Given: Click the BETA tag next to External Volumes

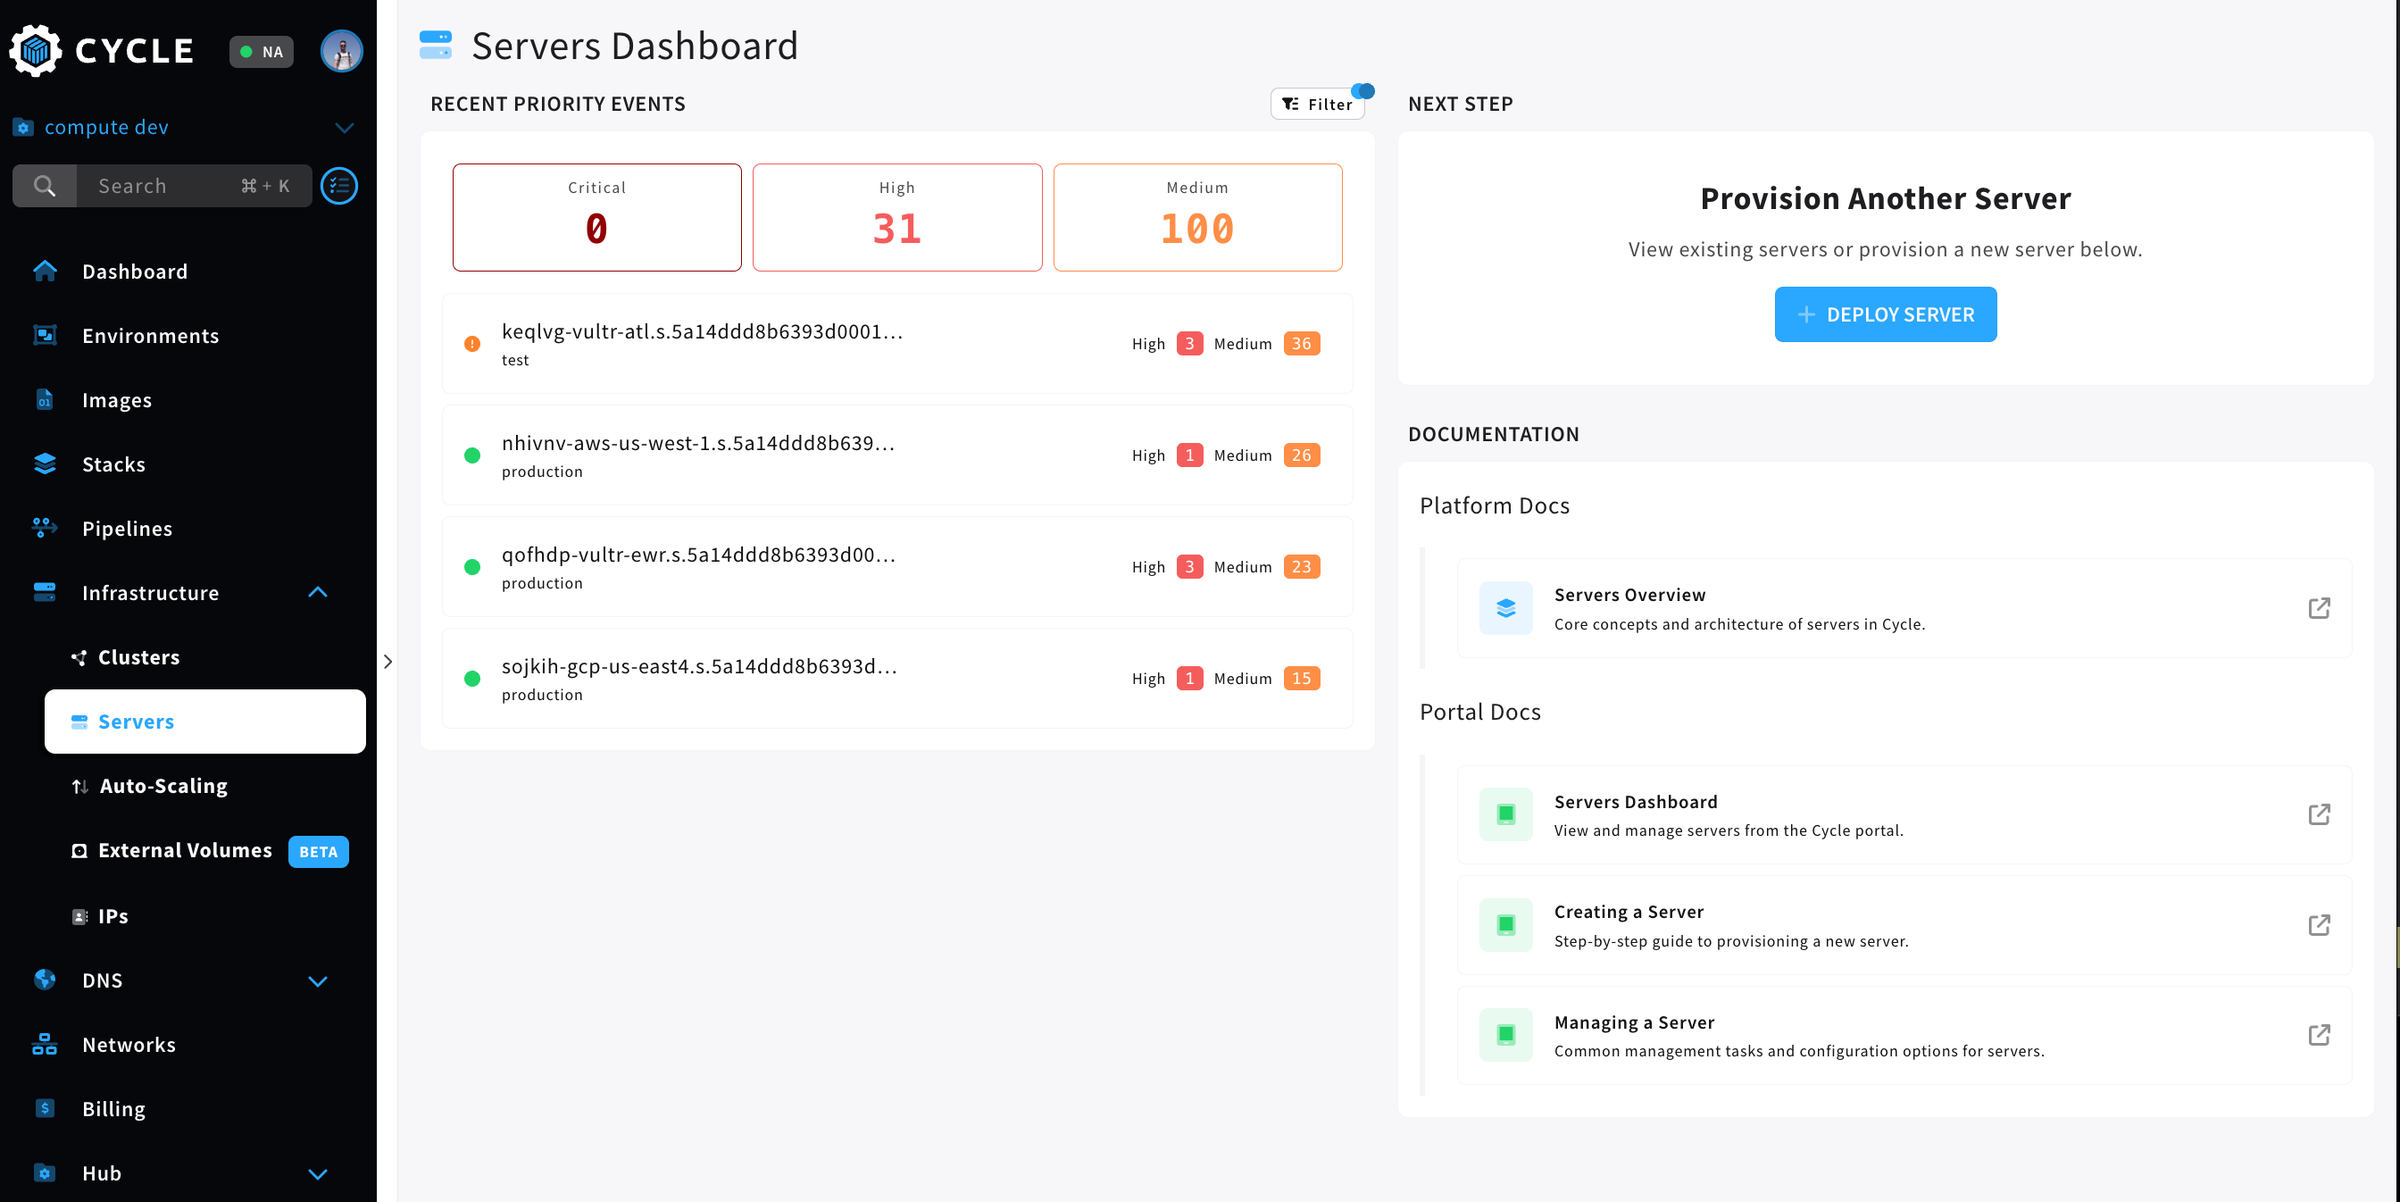Looking at the screenshot, I should (x=318, y=852).
